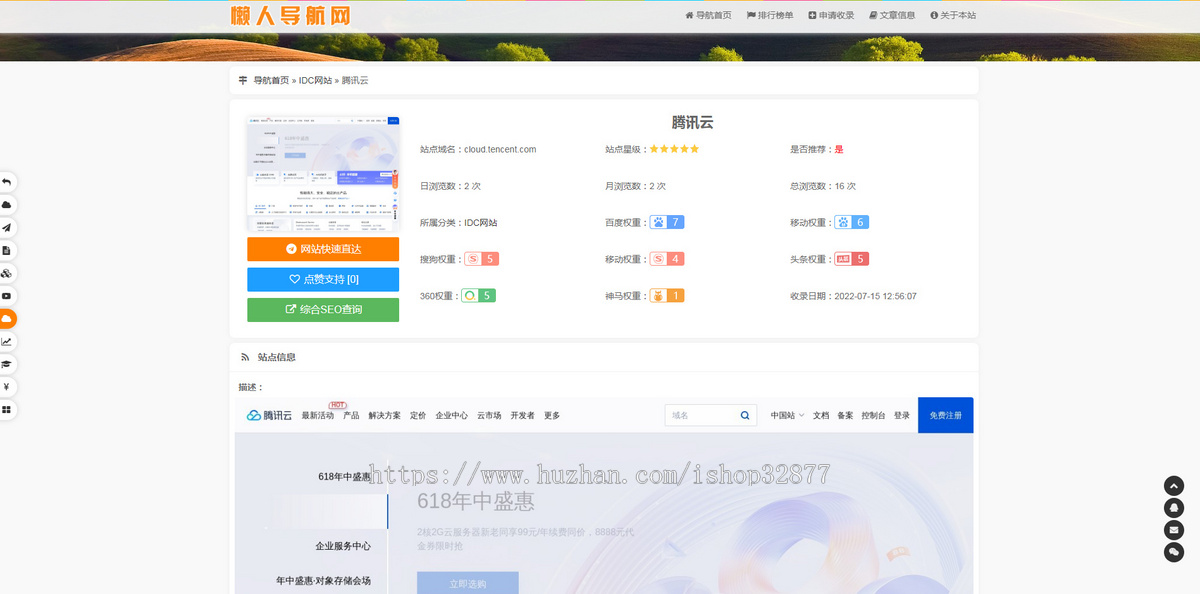
Task: Click the five-star site rating
Action: [674, 149]
